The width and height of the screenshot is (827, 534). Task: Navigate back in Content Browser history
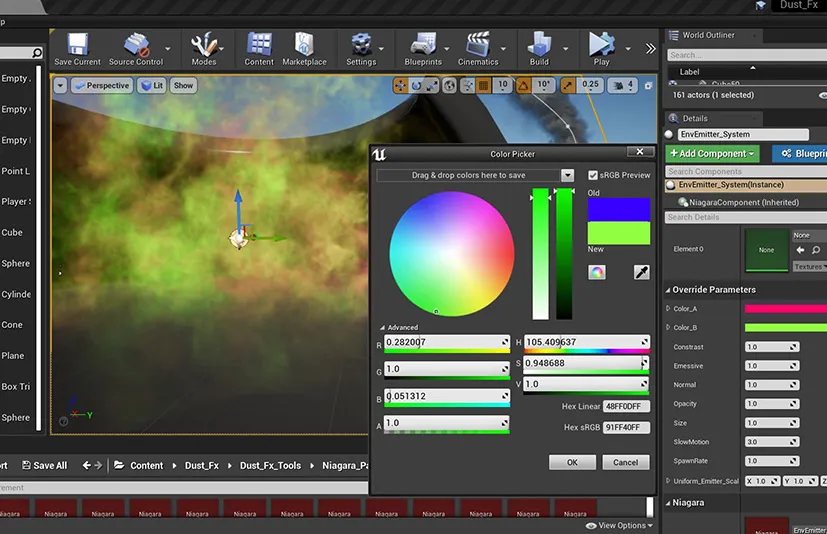[x=86, y=465]
